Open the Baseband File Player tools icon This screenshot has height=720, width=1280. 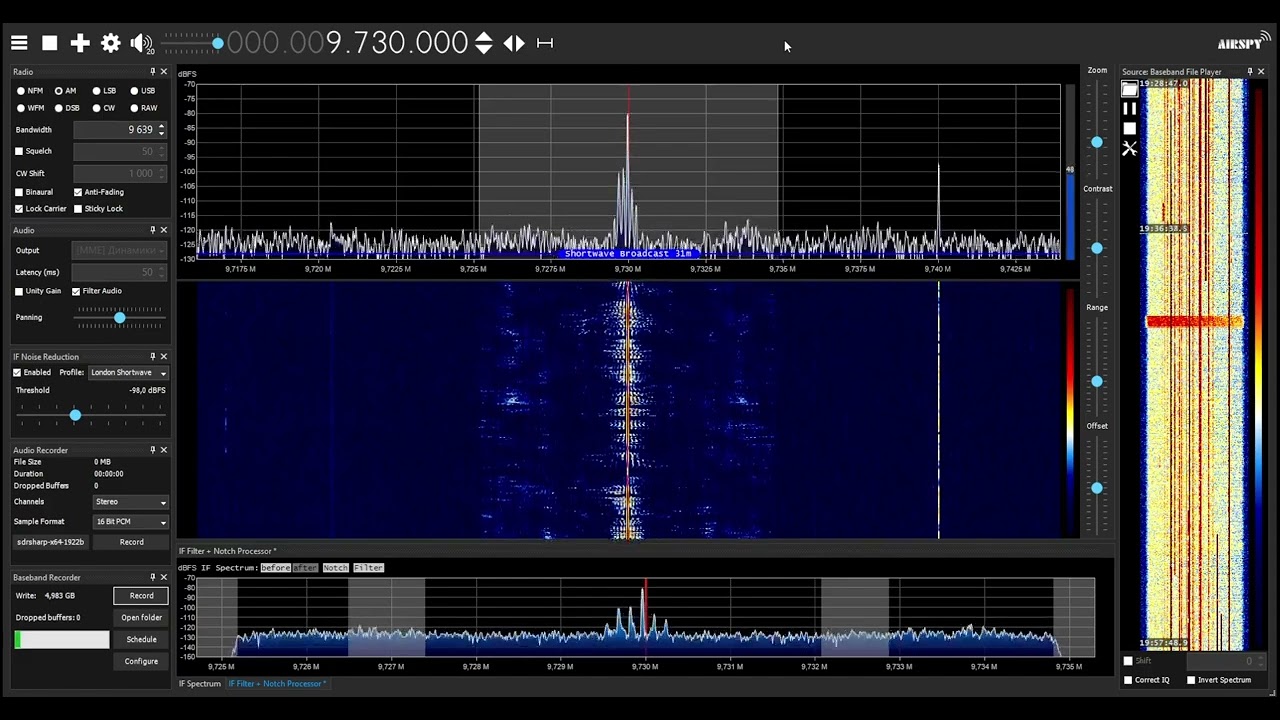(x=1130, y=149)
